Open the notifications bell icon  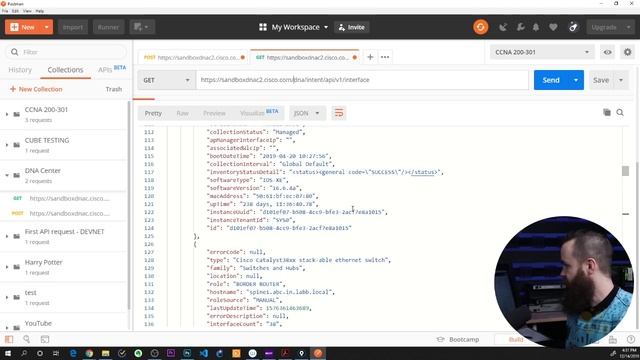(536, 27)
